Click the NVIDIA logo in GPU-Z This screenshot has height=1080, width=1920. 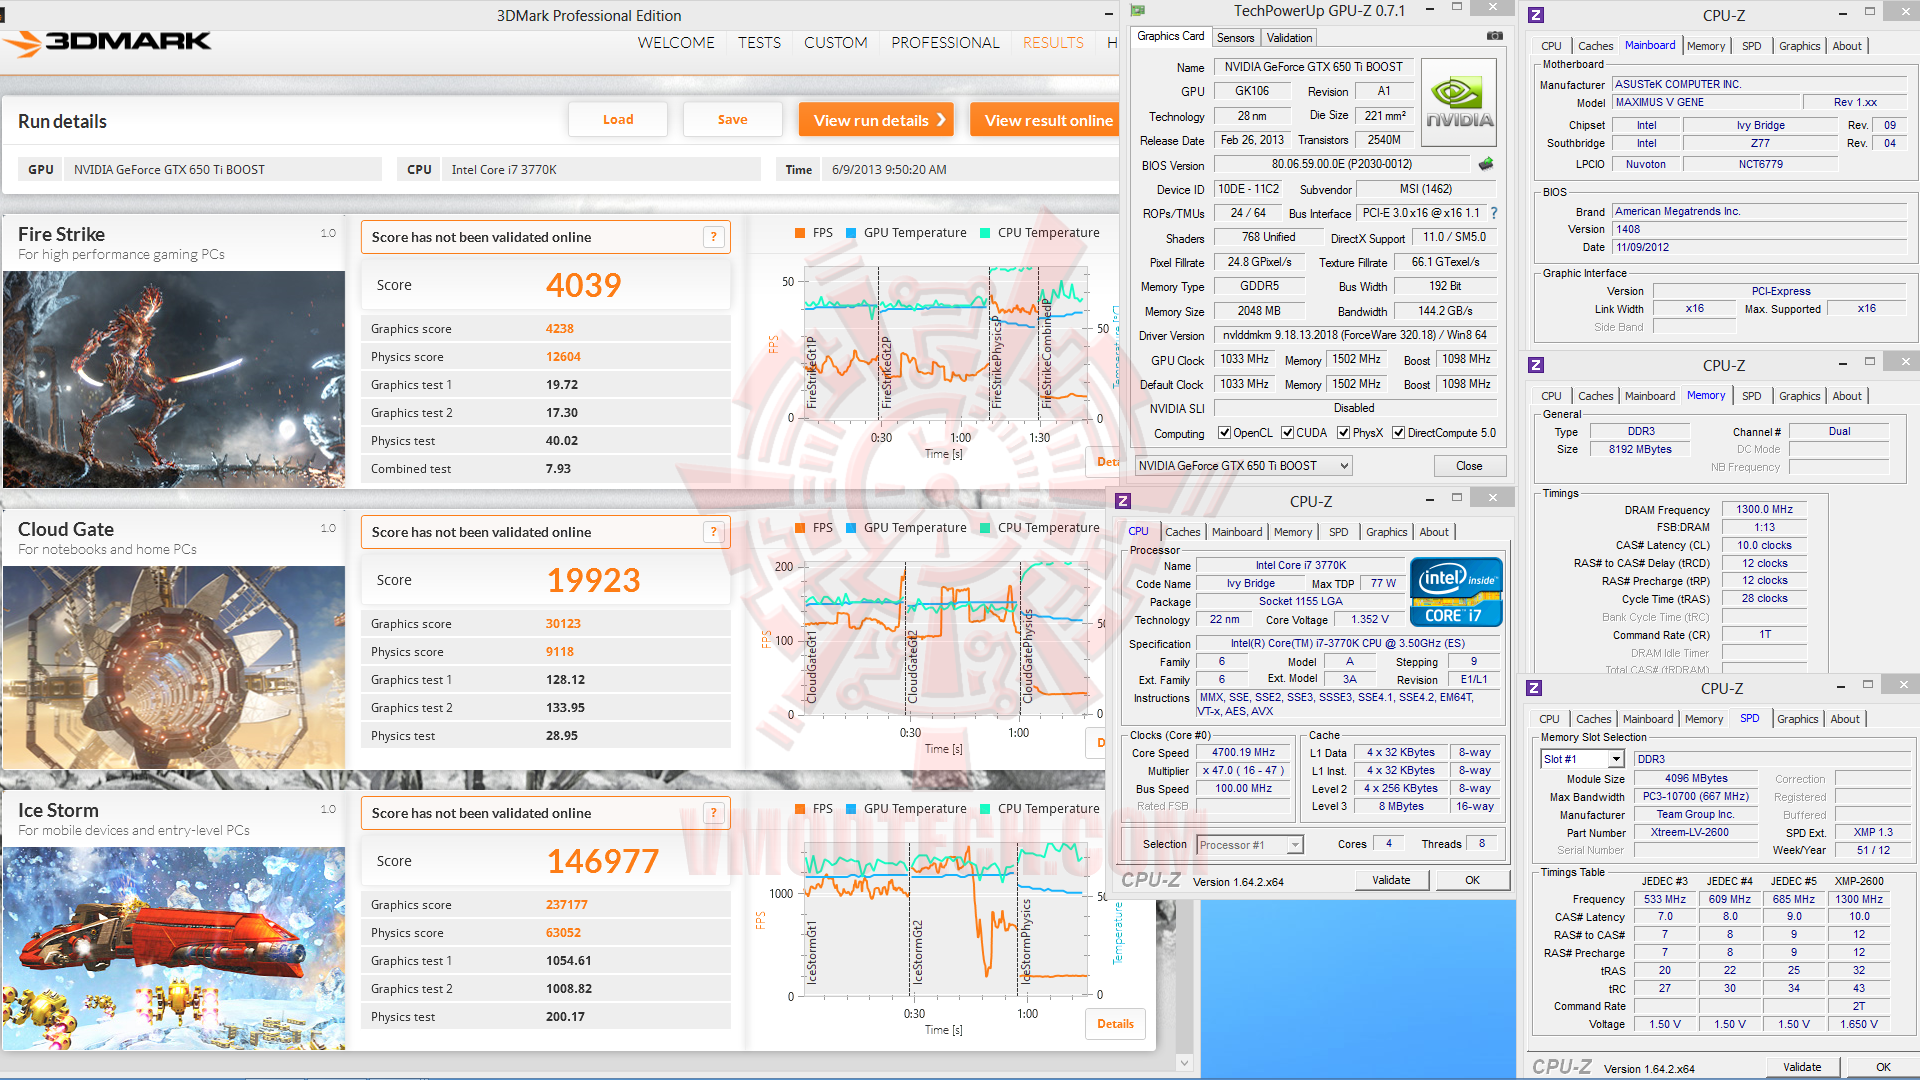pos(1459,104)
